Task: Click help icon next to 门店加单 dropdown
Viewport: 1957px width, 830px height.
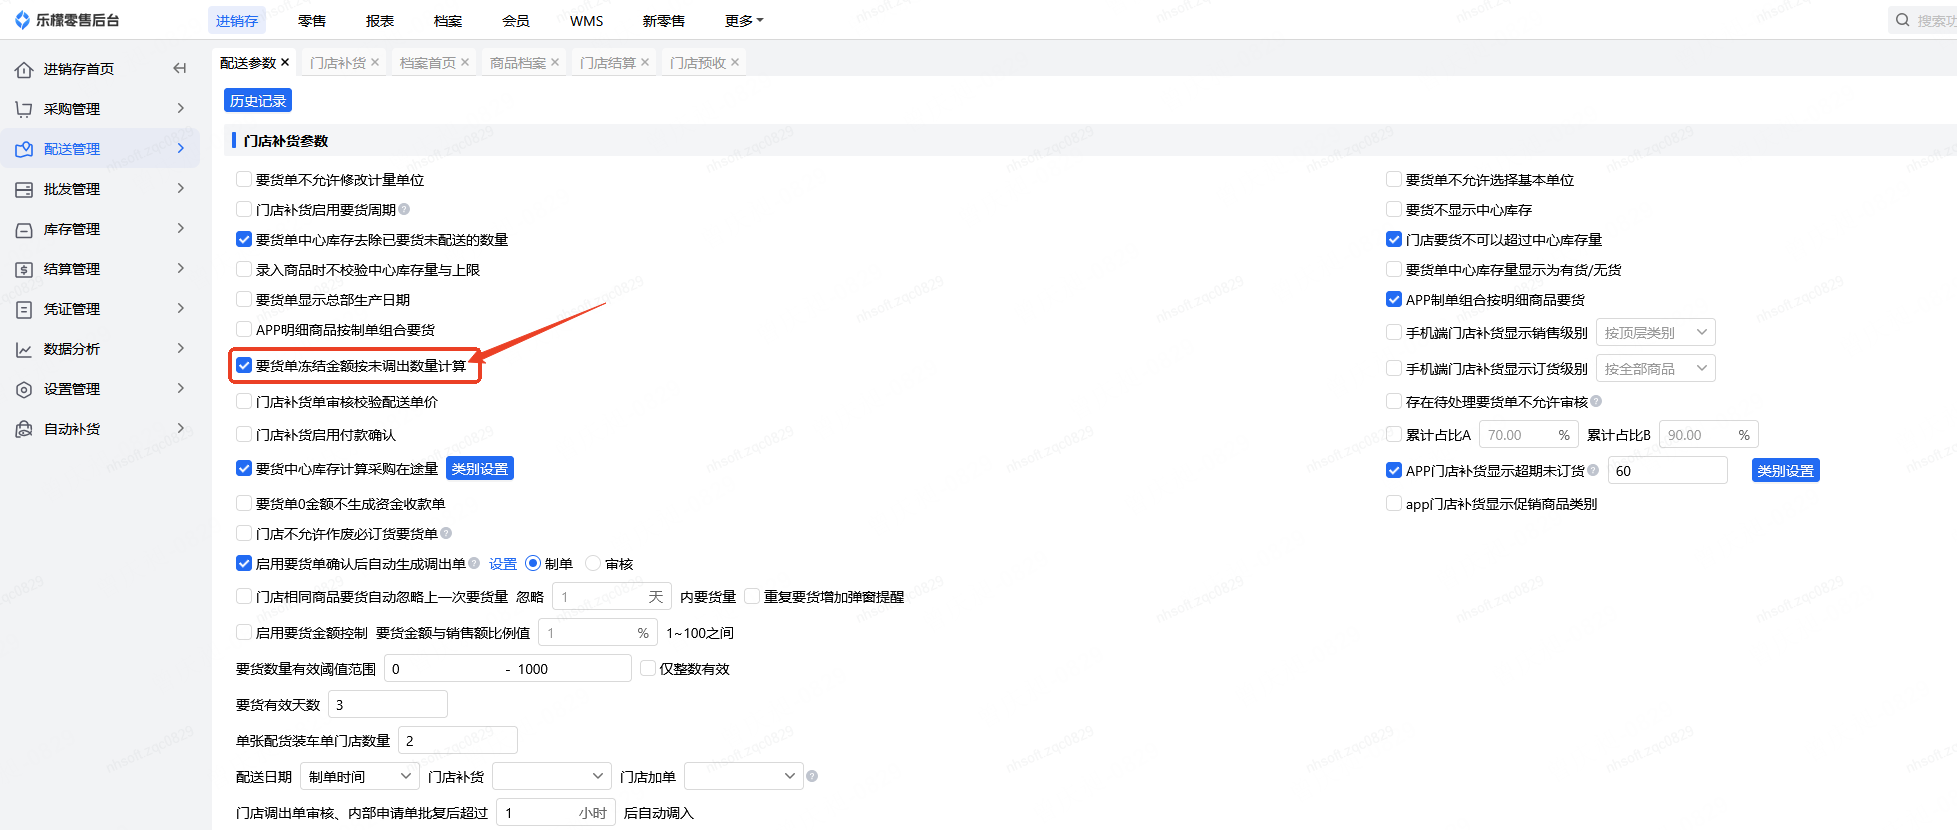Action: 812,776
